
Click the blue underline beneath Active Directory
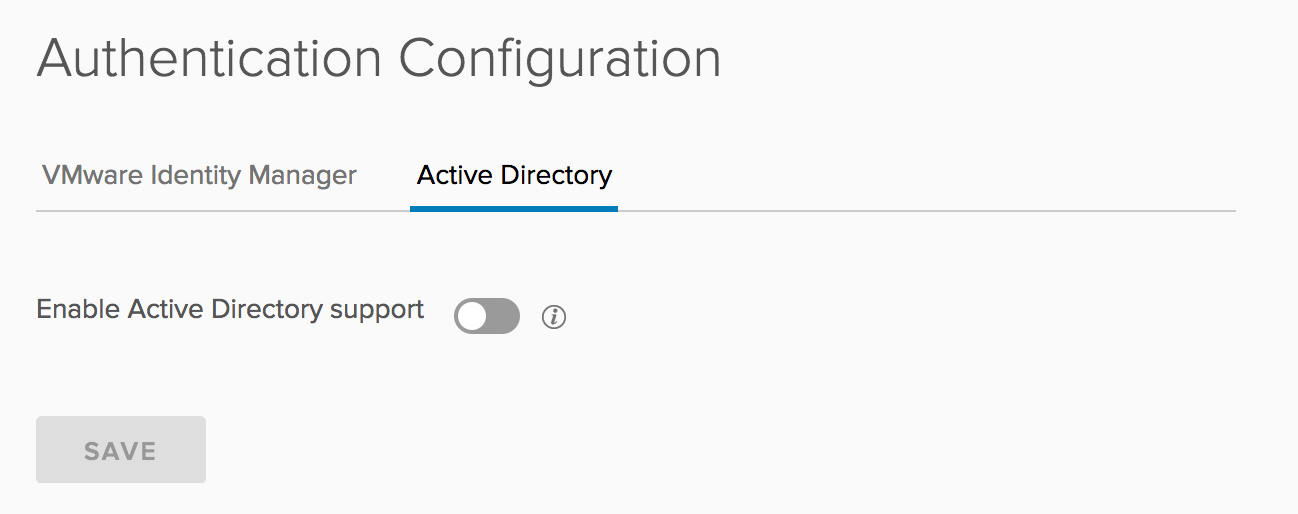(514, 208)
